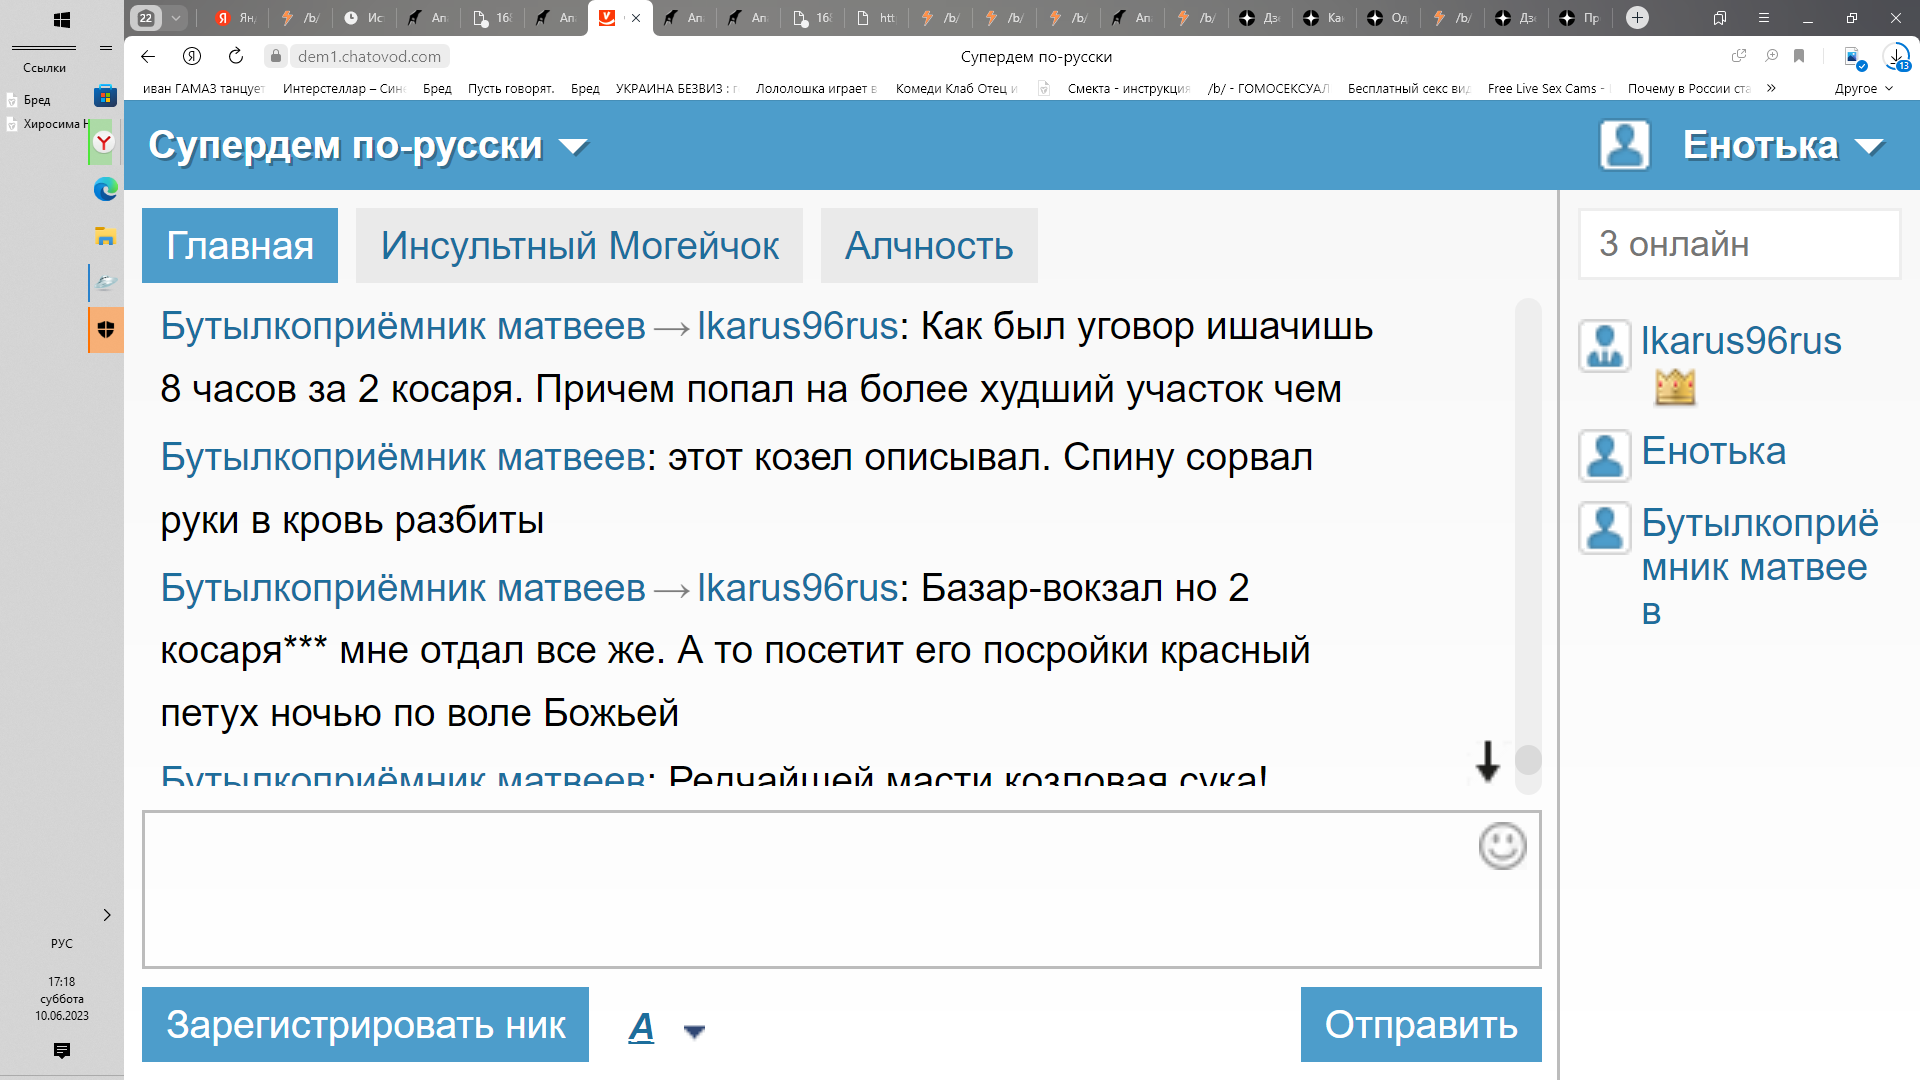Viewport: 1920px width, 1080px height.
Task: Switch to the Алчность chat tab
Action: coord(928,245)
